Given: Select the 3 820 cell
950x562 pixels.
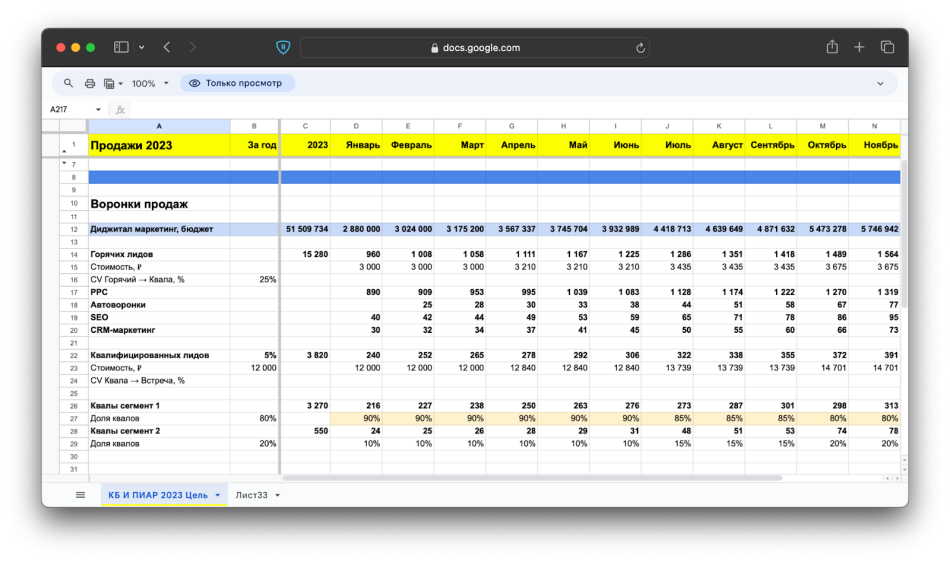Looking at the screenshot, I should pos(305,355).
